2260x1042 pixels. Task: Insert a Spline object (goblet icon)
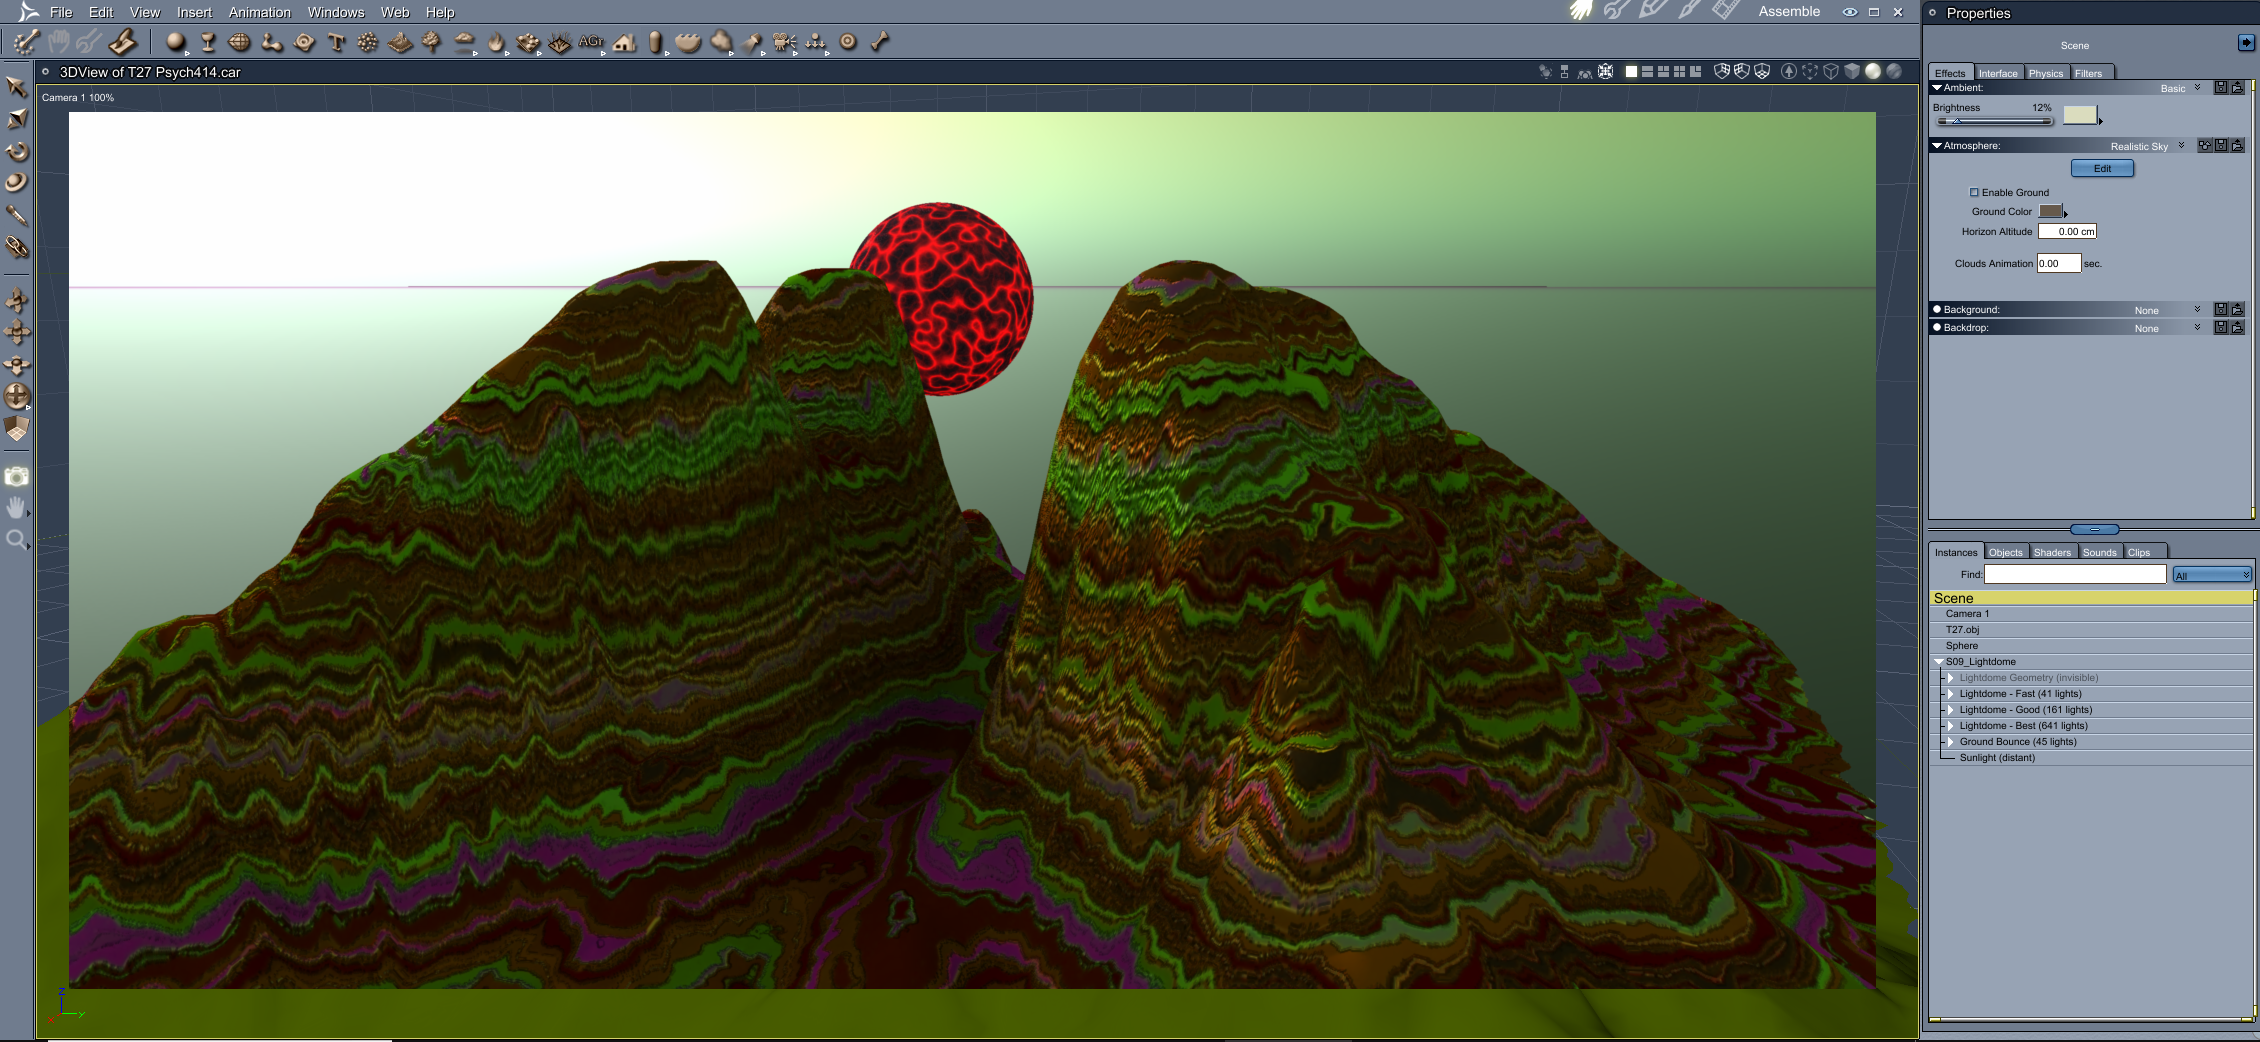(x=208, y=42)
